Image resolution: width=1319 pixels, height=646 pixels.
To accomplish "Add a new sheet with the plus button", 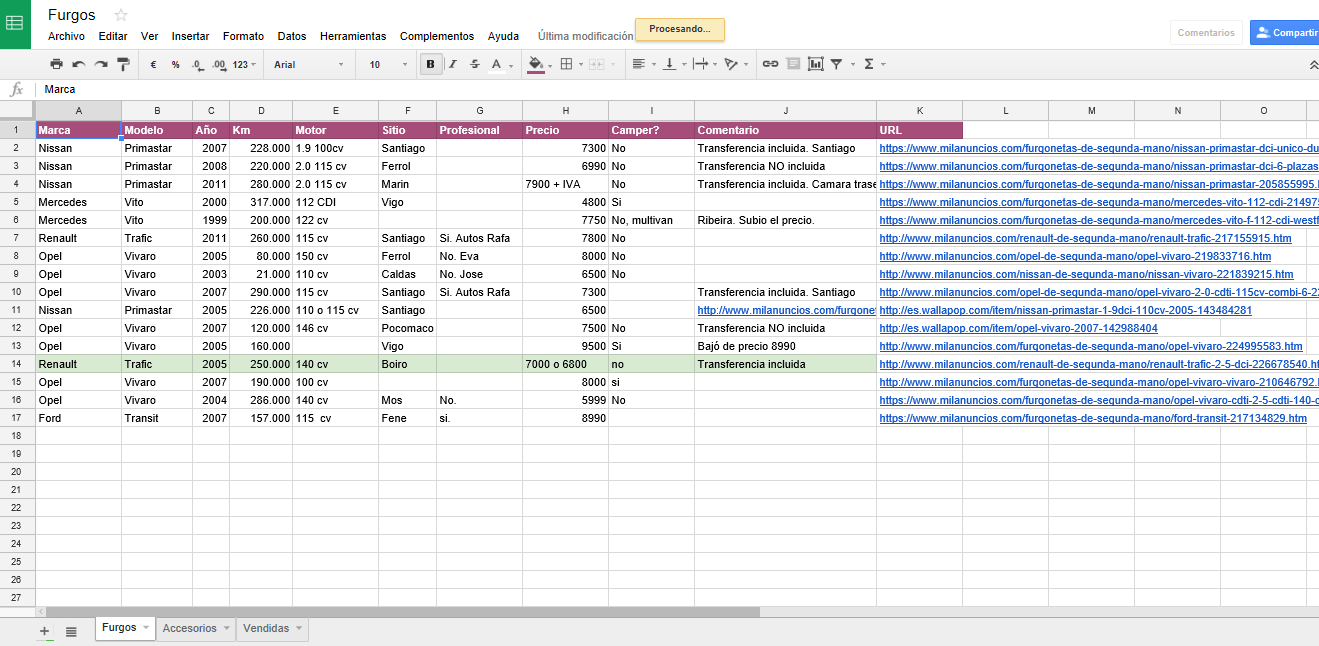I will (44, 630).
